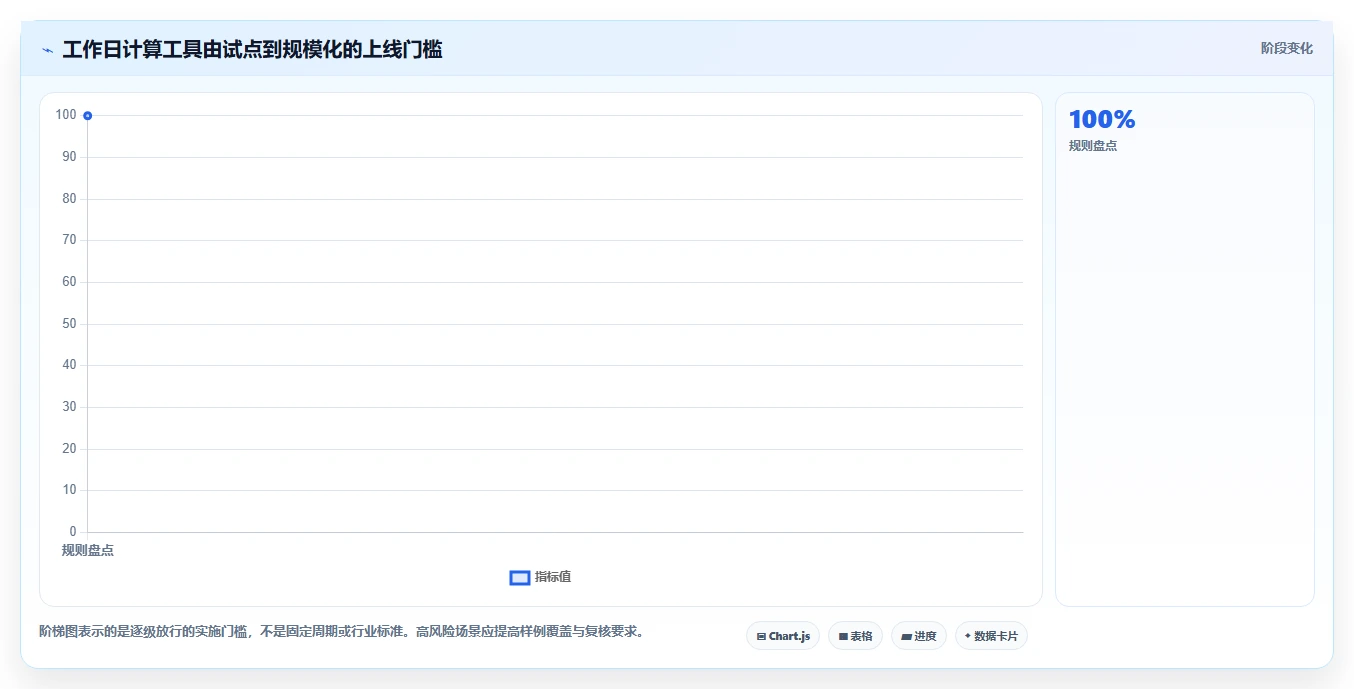The image size is (1354, 689).
Task: Click the footnote text starting 阶梯图表示的是
Action: coord(342,631)
